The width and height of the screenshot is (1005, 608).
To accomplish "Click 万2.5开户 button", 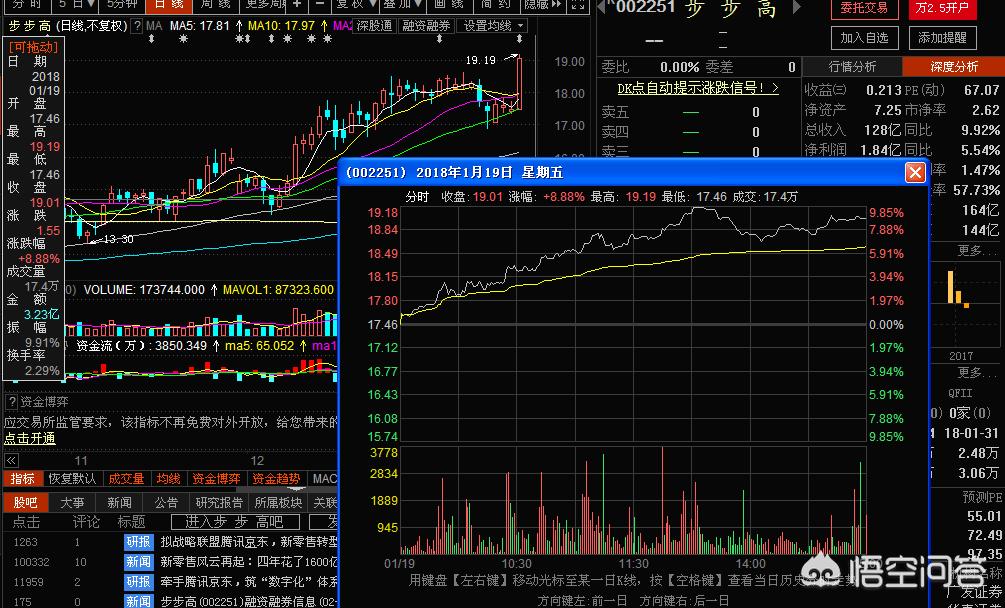I will (x=942, y=8).
